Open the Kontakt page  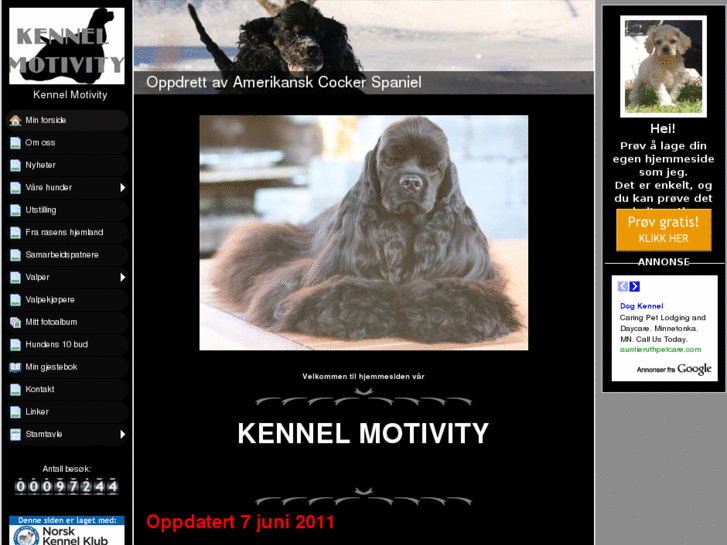pos(40,389)
